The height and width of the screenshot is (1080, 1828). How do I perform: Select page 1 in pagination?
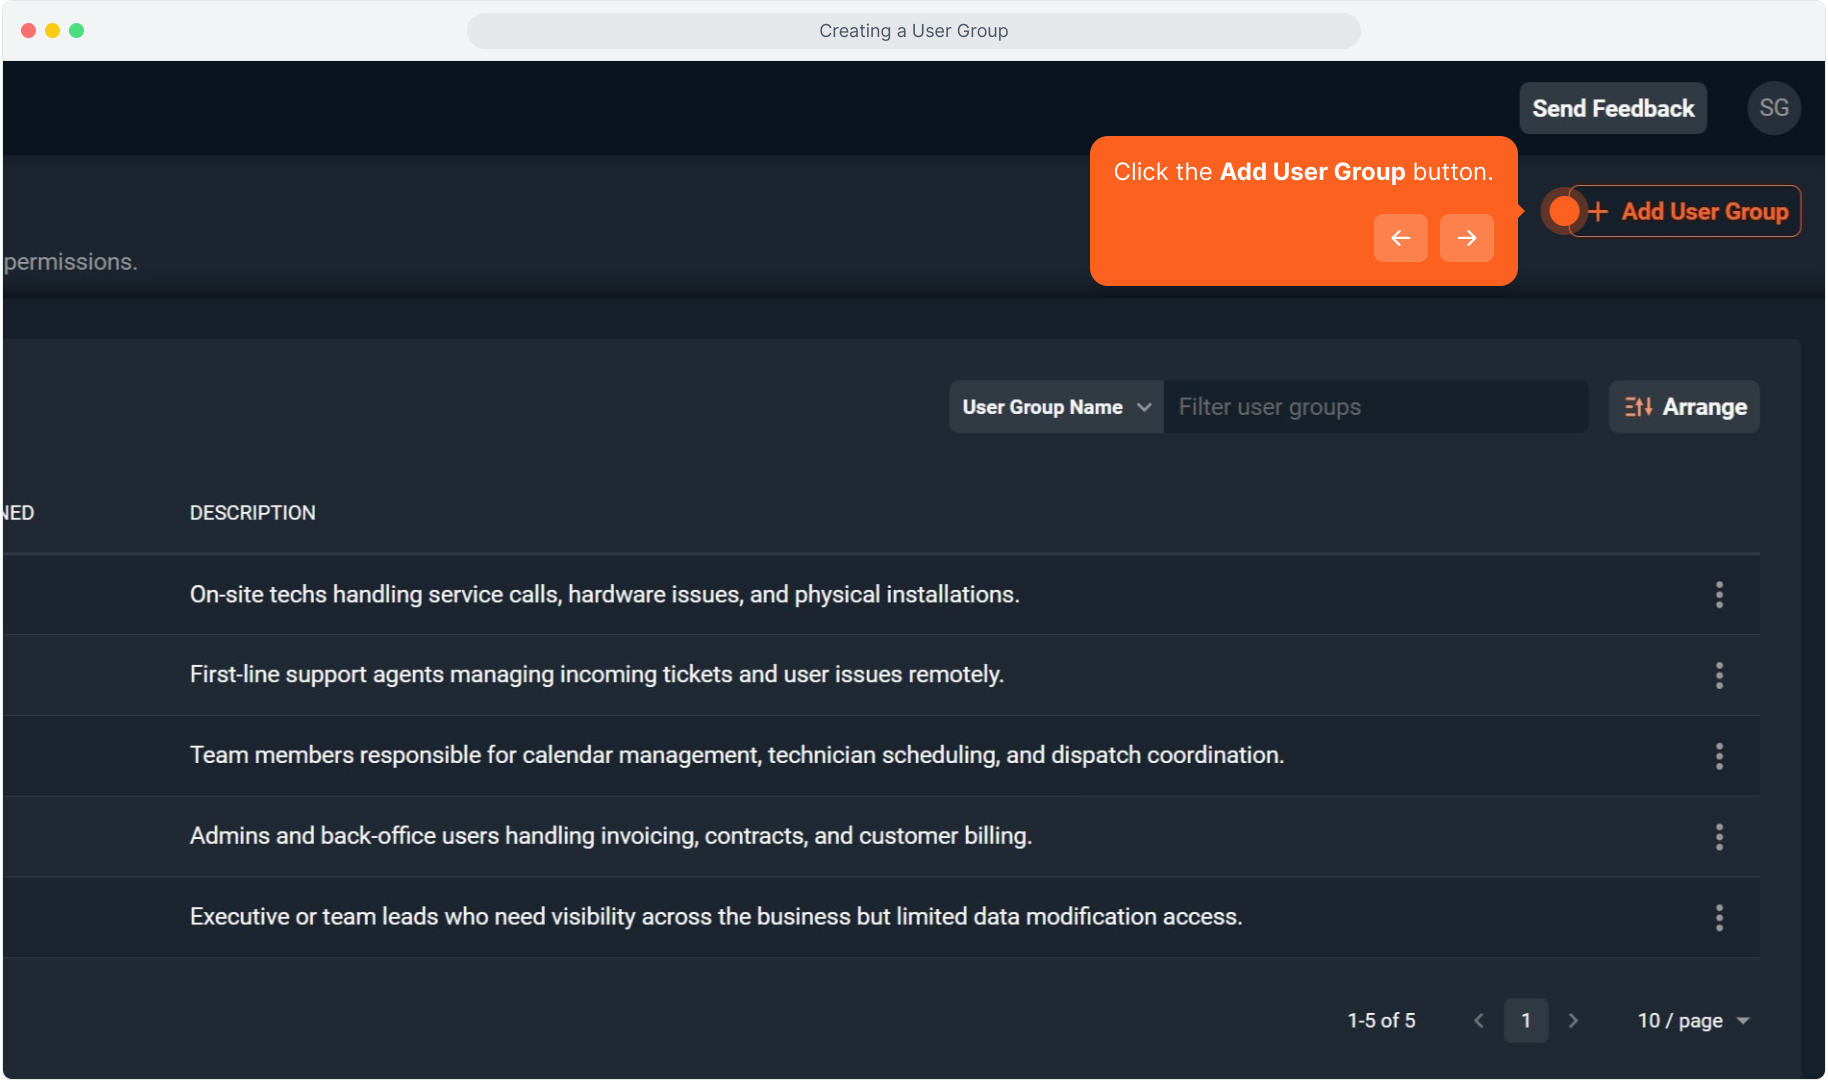1525,1021
